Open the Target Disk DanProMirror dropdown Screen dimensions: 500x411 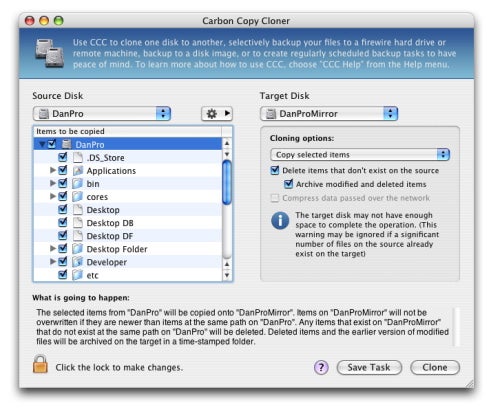point(329,114)
